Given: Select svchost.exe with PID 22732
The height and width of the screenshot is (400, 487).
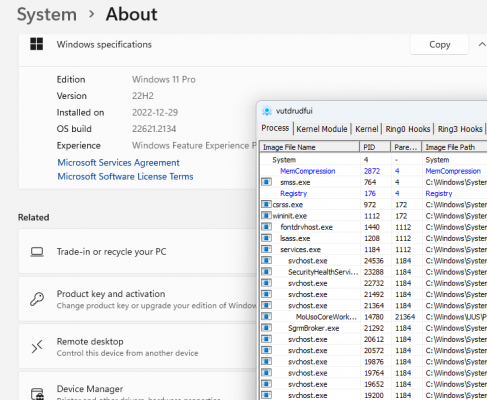Looking at the screenshot, I should tap(308, 283).
